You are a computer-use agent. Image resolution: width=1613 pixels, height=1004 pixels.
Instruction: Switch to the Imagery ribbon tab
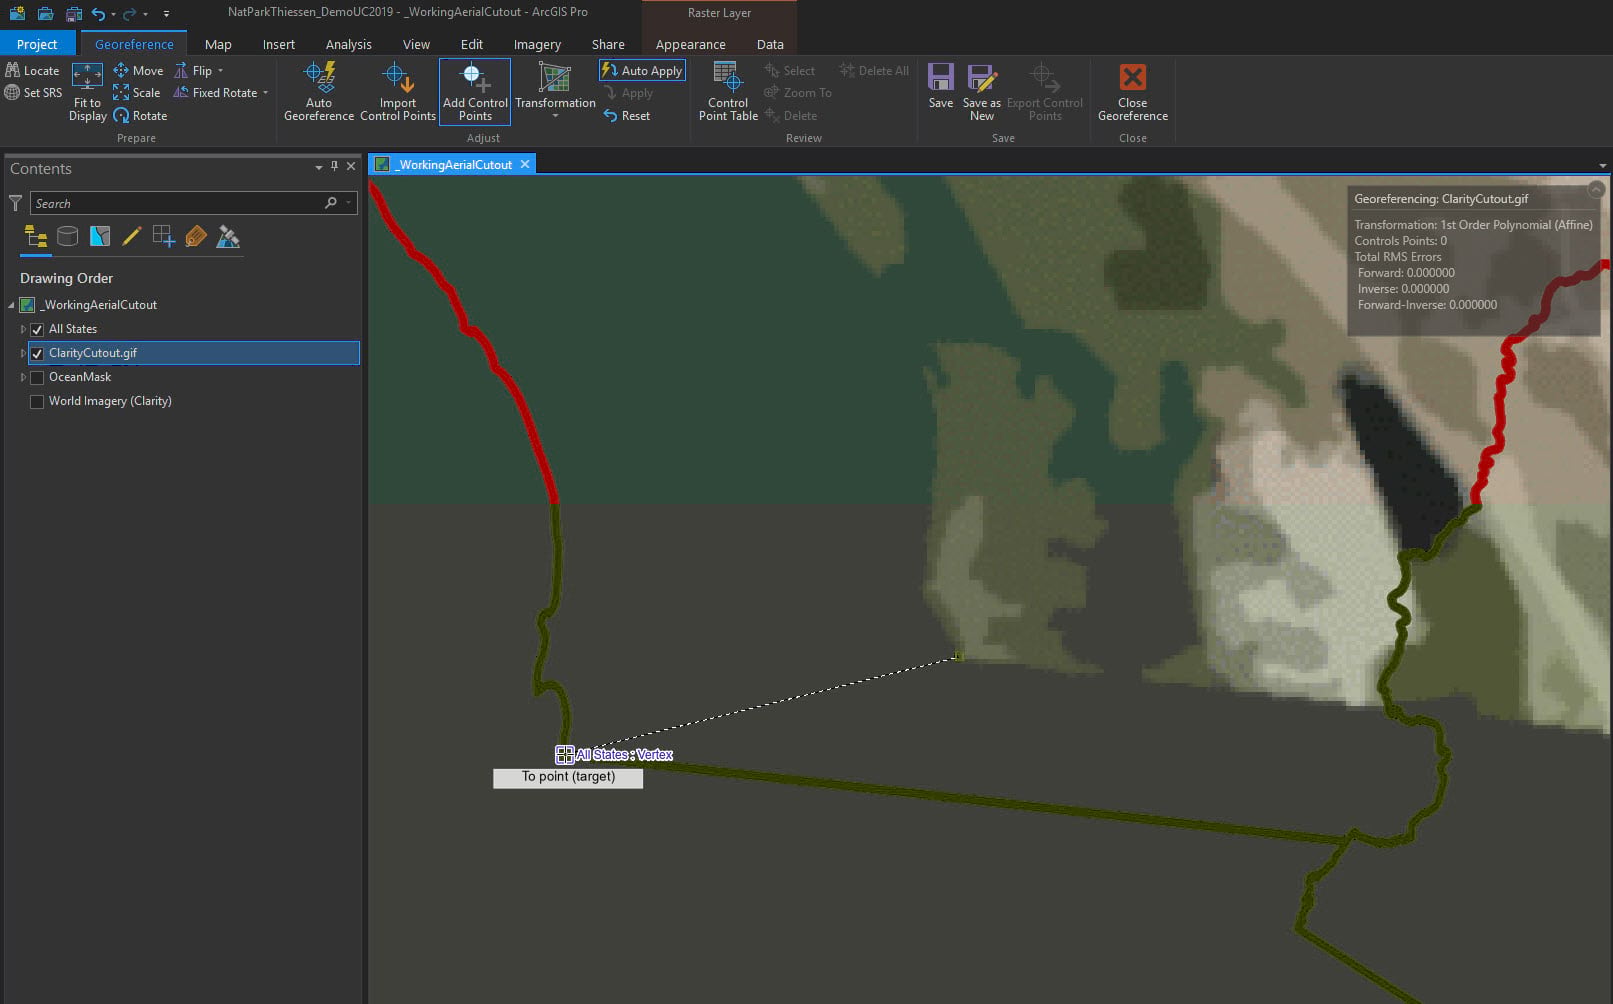click(537, 44)
